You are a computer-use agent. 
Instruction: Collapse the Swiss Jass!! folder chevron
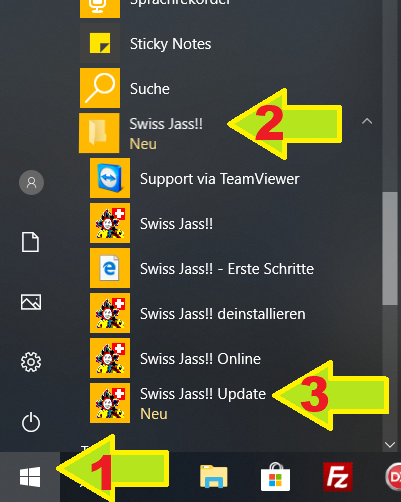[367, 121]
